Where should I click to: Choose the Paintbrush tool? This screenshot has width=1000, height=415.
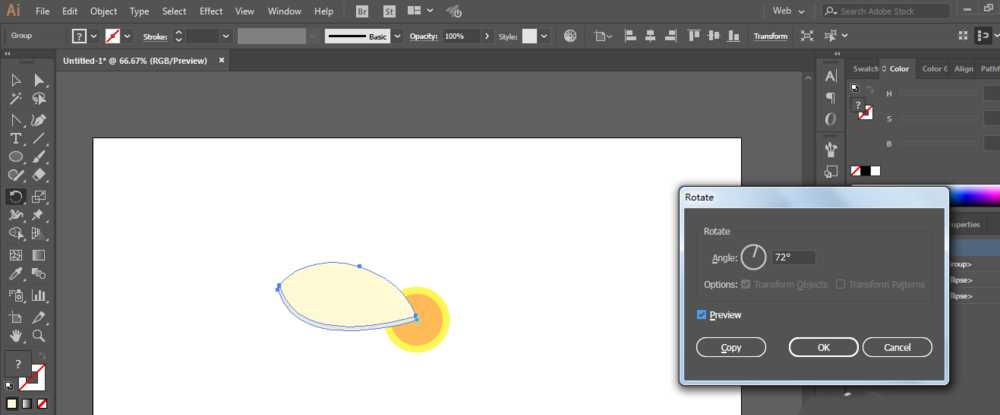(x=39, y=157)
